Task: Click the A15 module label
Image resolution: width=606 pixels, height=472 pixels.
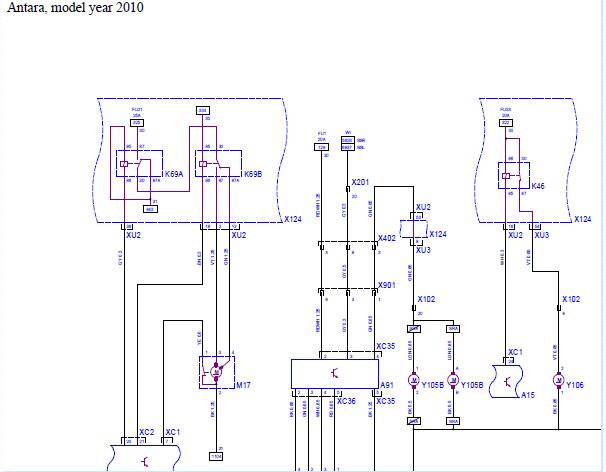Action: point(528,395)
